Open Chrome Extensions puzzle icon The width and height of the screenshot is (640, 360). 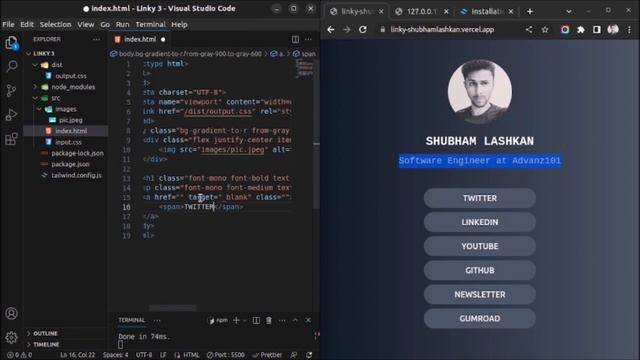(x=581, y=29)
